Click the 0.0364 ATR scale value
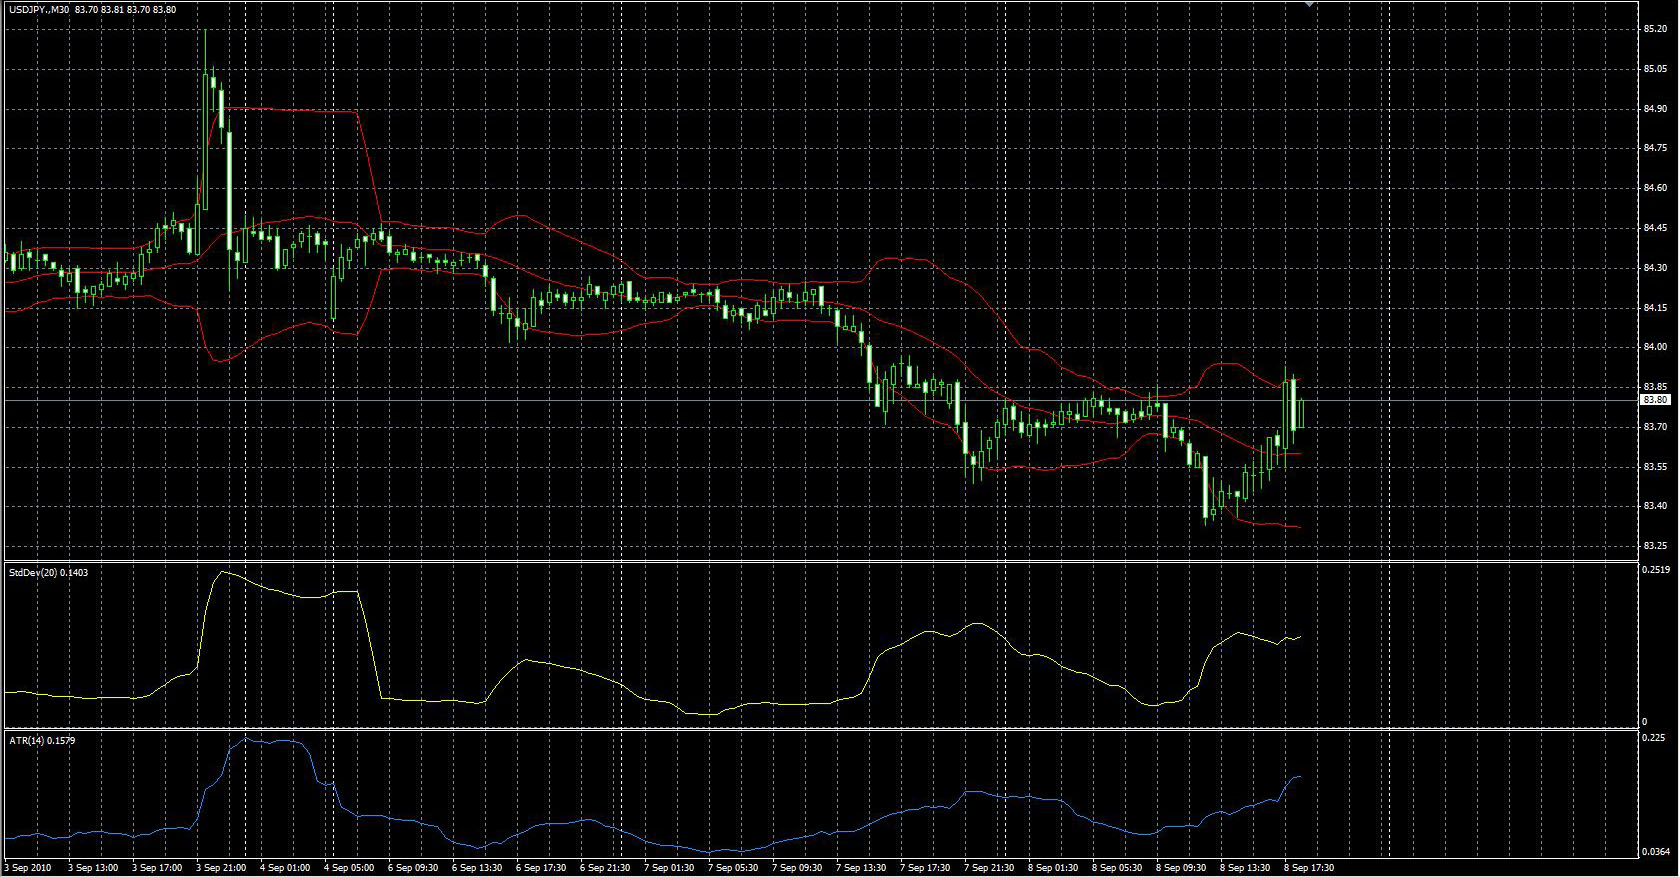1680x877 pixels. point(1655,852)
